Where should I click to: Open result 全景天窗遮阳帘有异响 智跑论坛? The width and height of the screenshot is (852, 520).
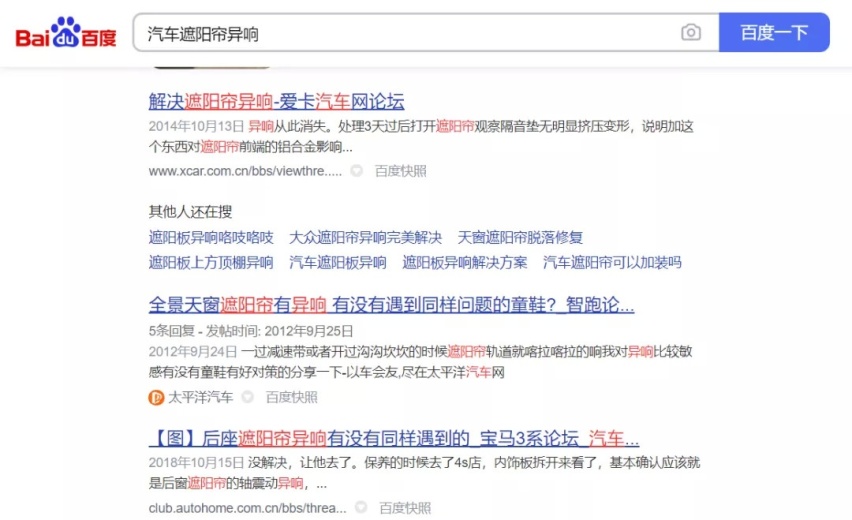coord(391,305)
